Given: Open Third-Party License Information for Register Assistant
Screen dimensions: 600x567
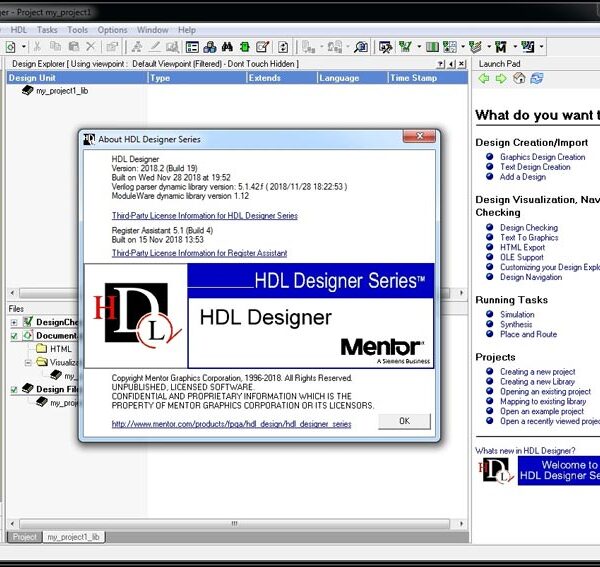Looking at the screenshot, I should pyautogui.click(x=199, y=253).
